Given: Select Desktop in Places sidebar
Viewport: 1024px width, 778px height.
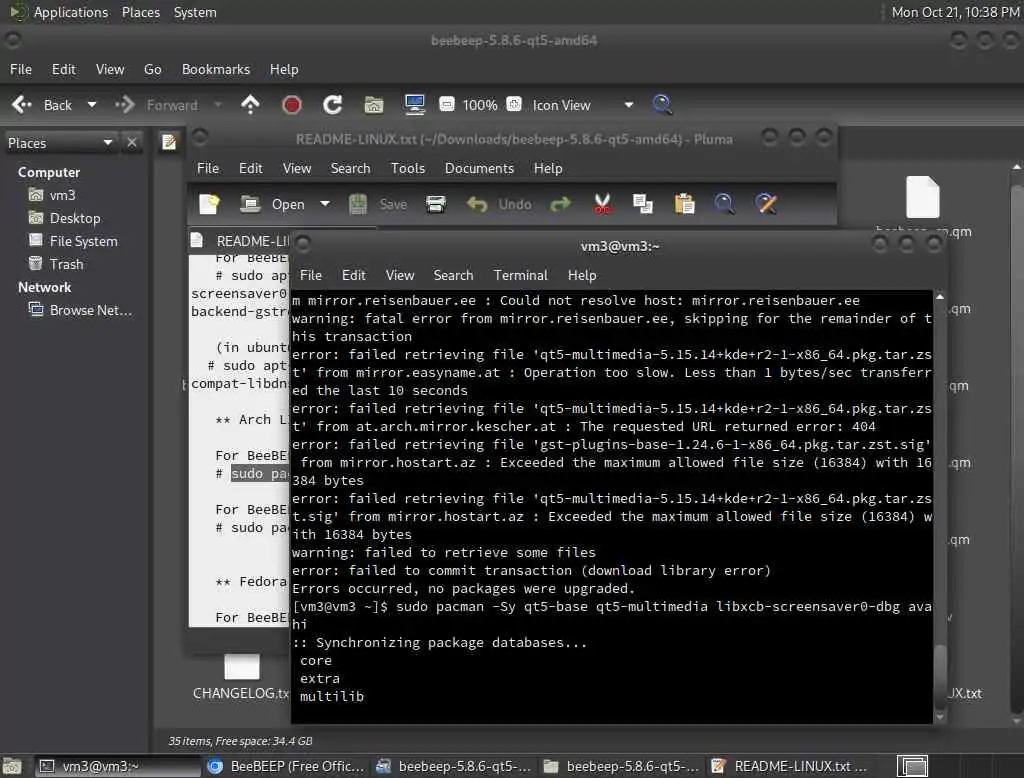Looking at the screenshot, I should pos(75,218).
